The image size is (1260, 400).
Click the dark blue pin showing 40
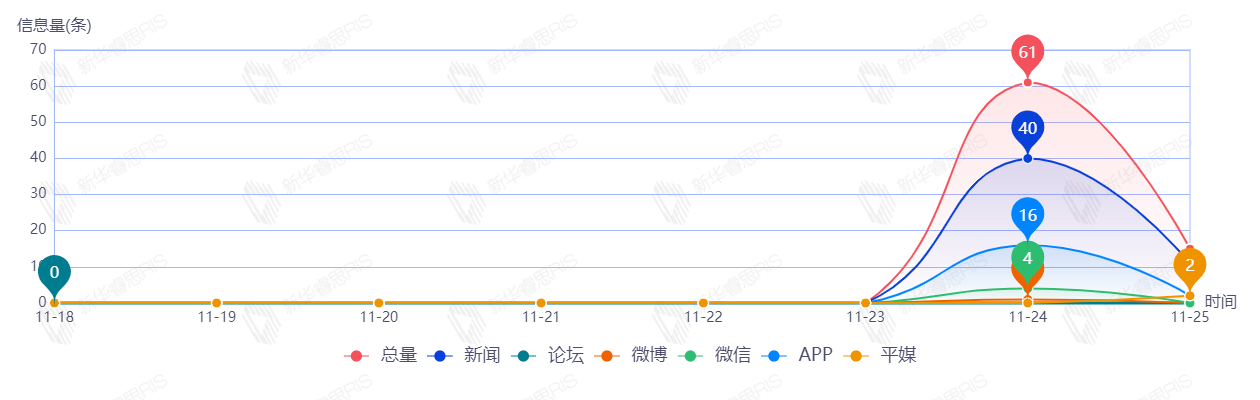[x=1027, y=128]
